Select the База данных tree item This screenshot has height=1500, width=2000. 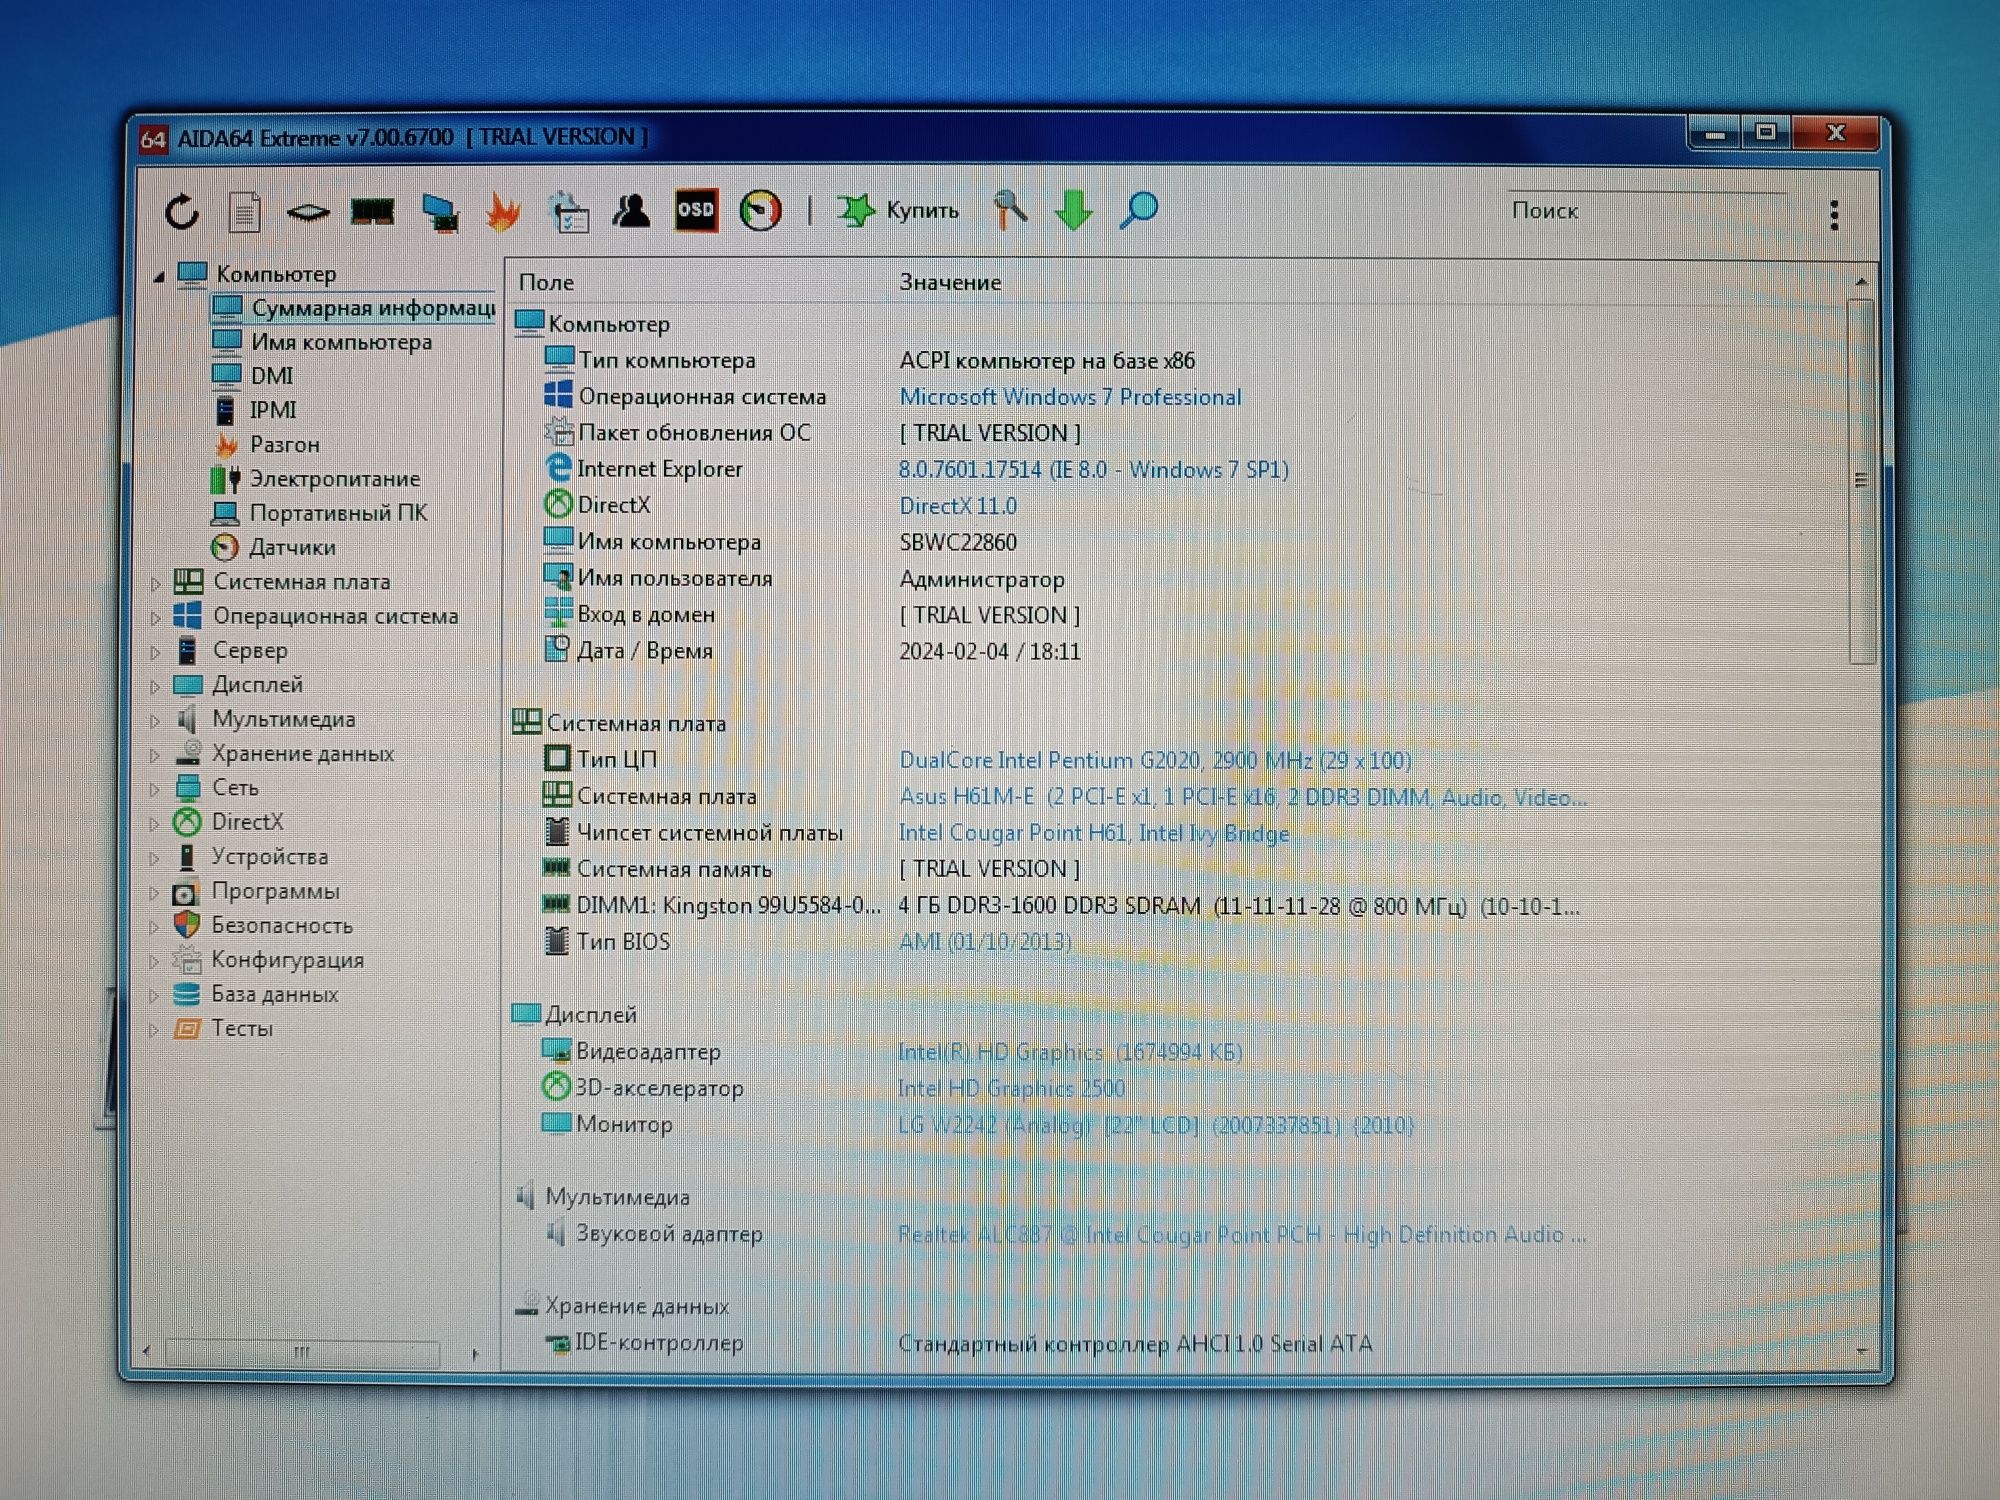point(255,995)
